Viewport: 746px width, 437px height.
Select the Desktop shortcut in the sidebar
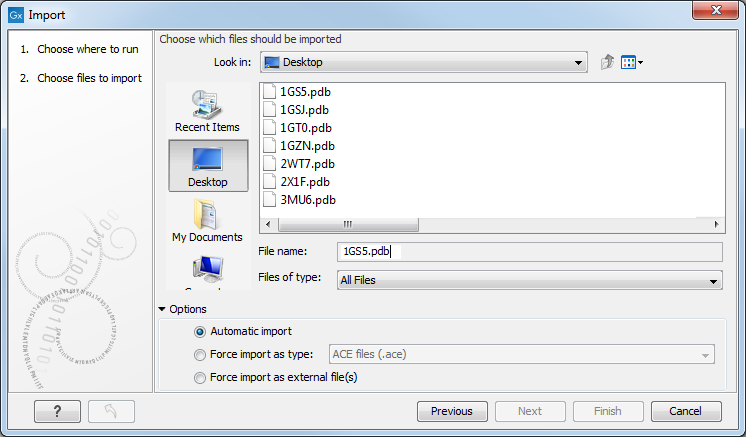[x=207, y=164]
